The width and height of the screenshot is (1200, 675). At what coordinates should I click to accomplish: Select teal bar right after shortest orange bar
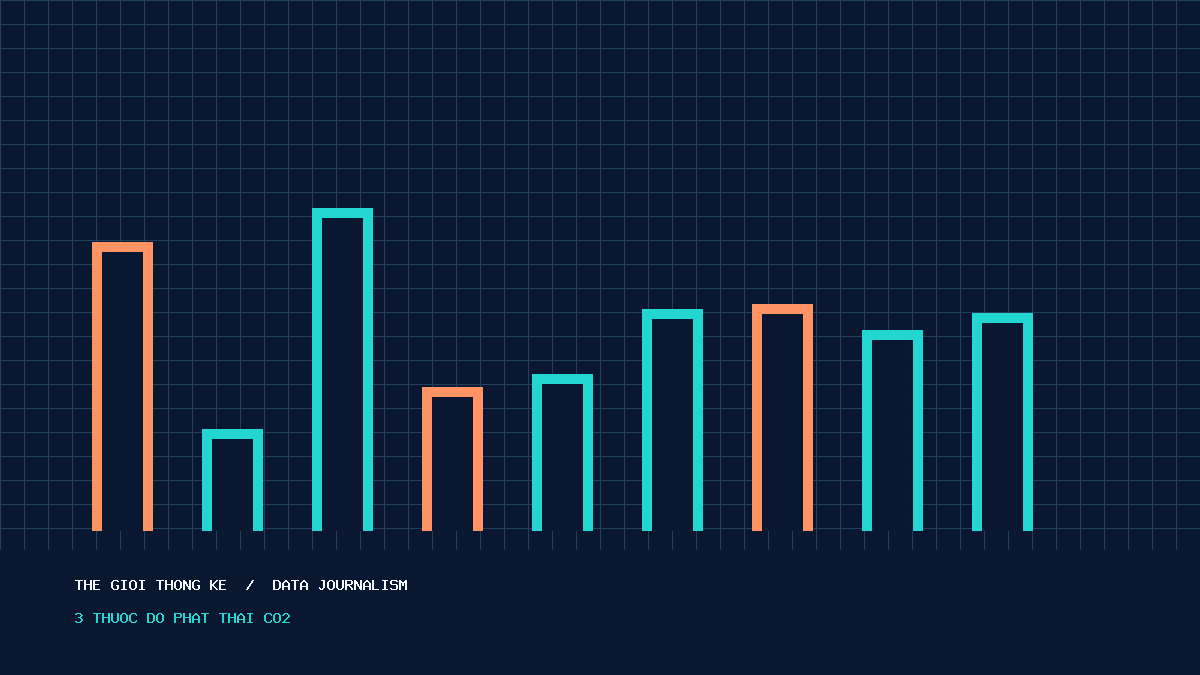562,452
